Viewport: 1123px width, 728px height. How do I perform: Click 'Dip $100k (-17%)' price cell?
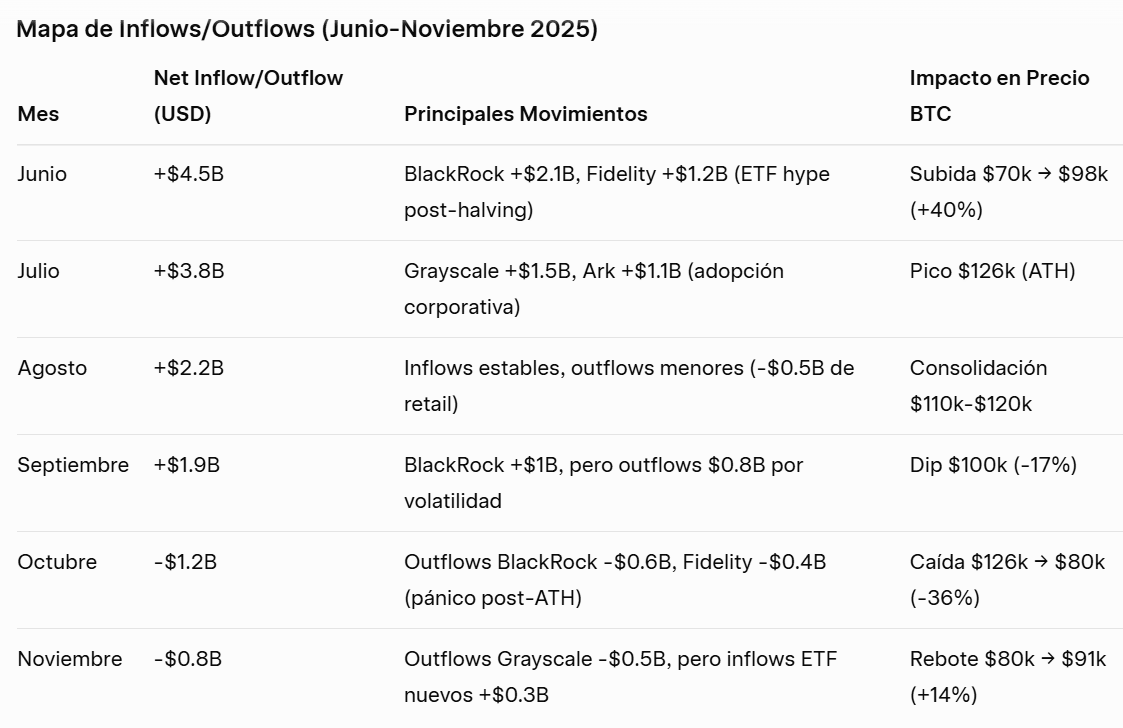(x=992, y=465)
